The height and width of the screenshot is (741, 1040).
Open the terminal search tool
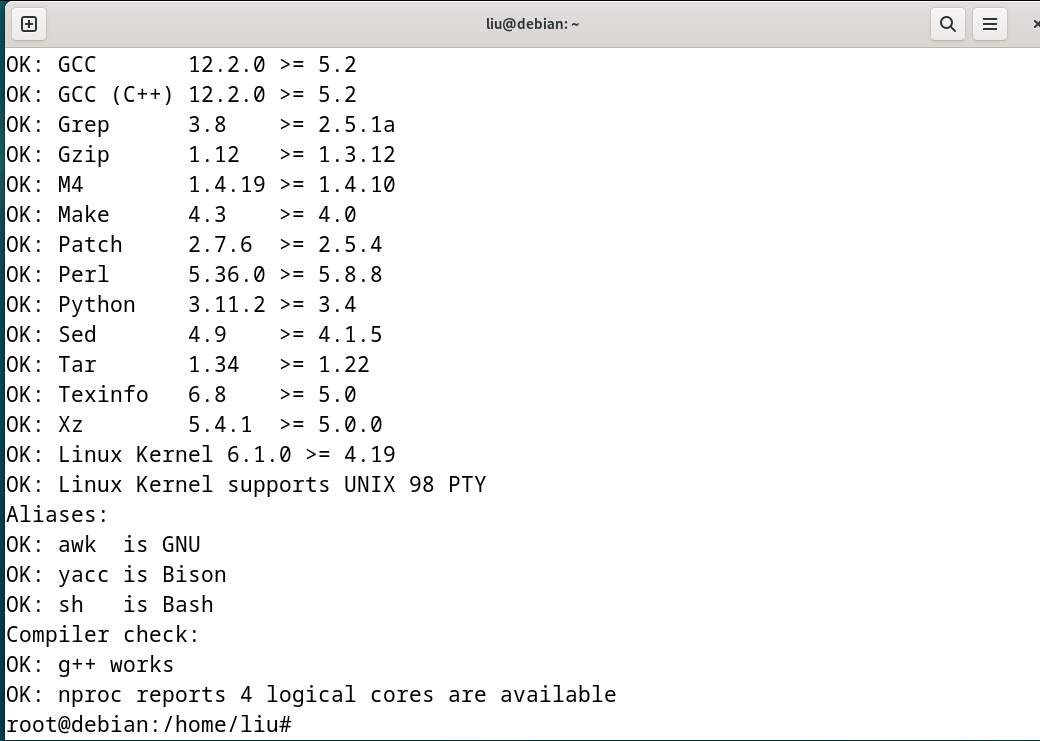pos(948,25)
